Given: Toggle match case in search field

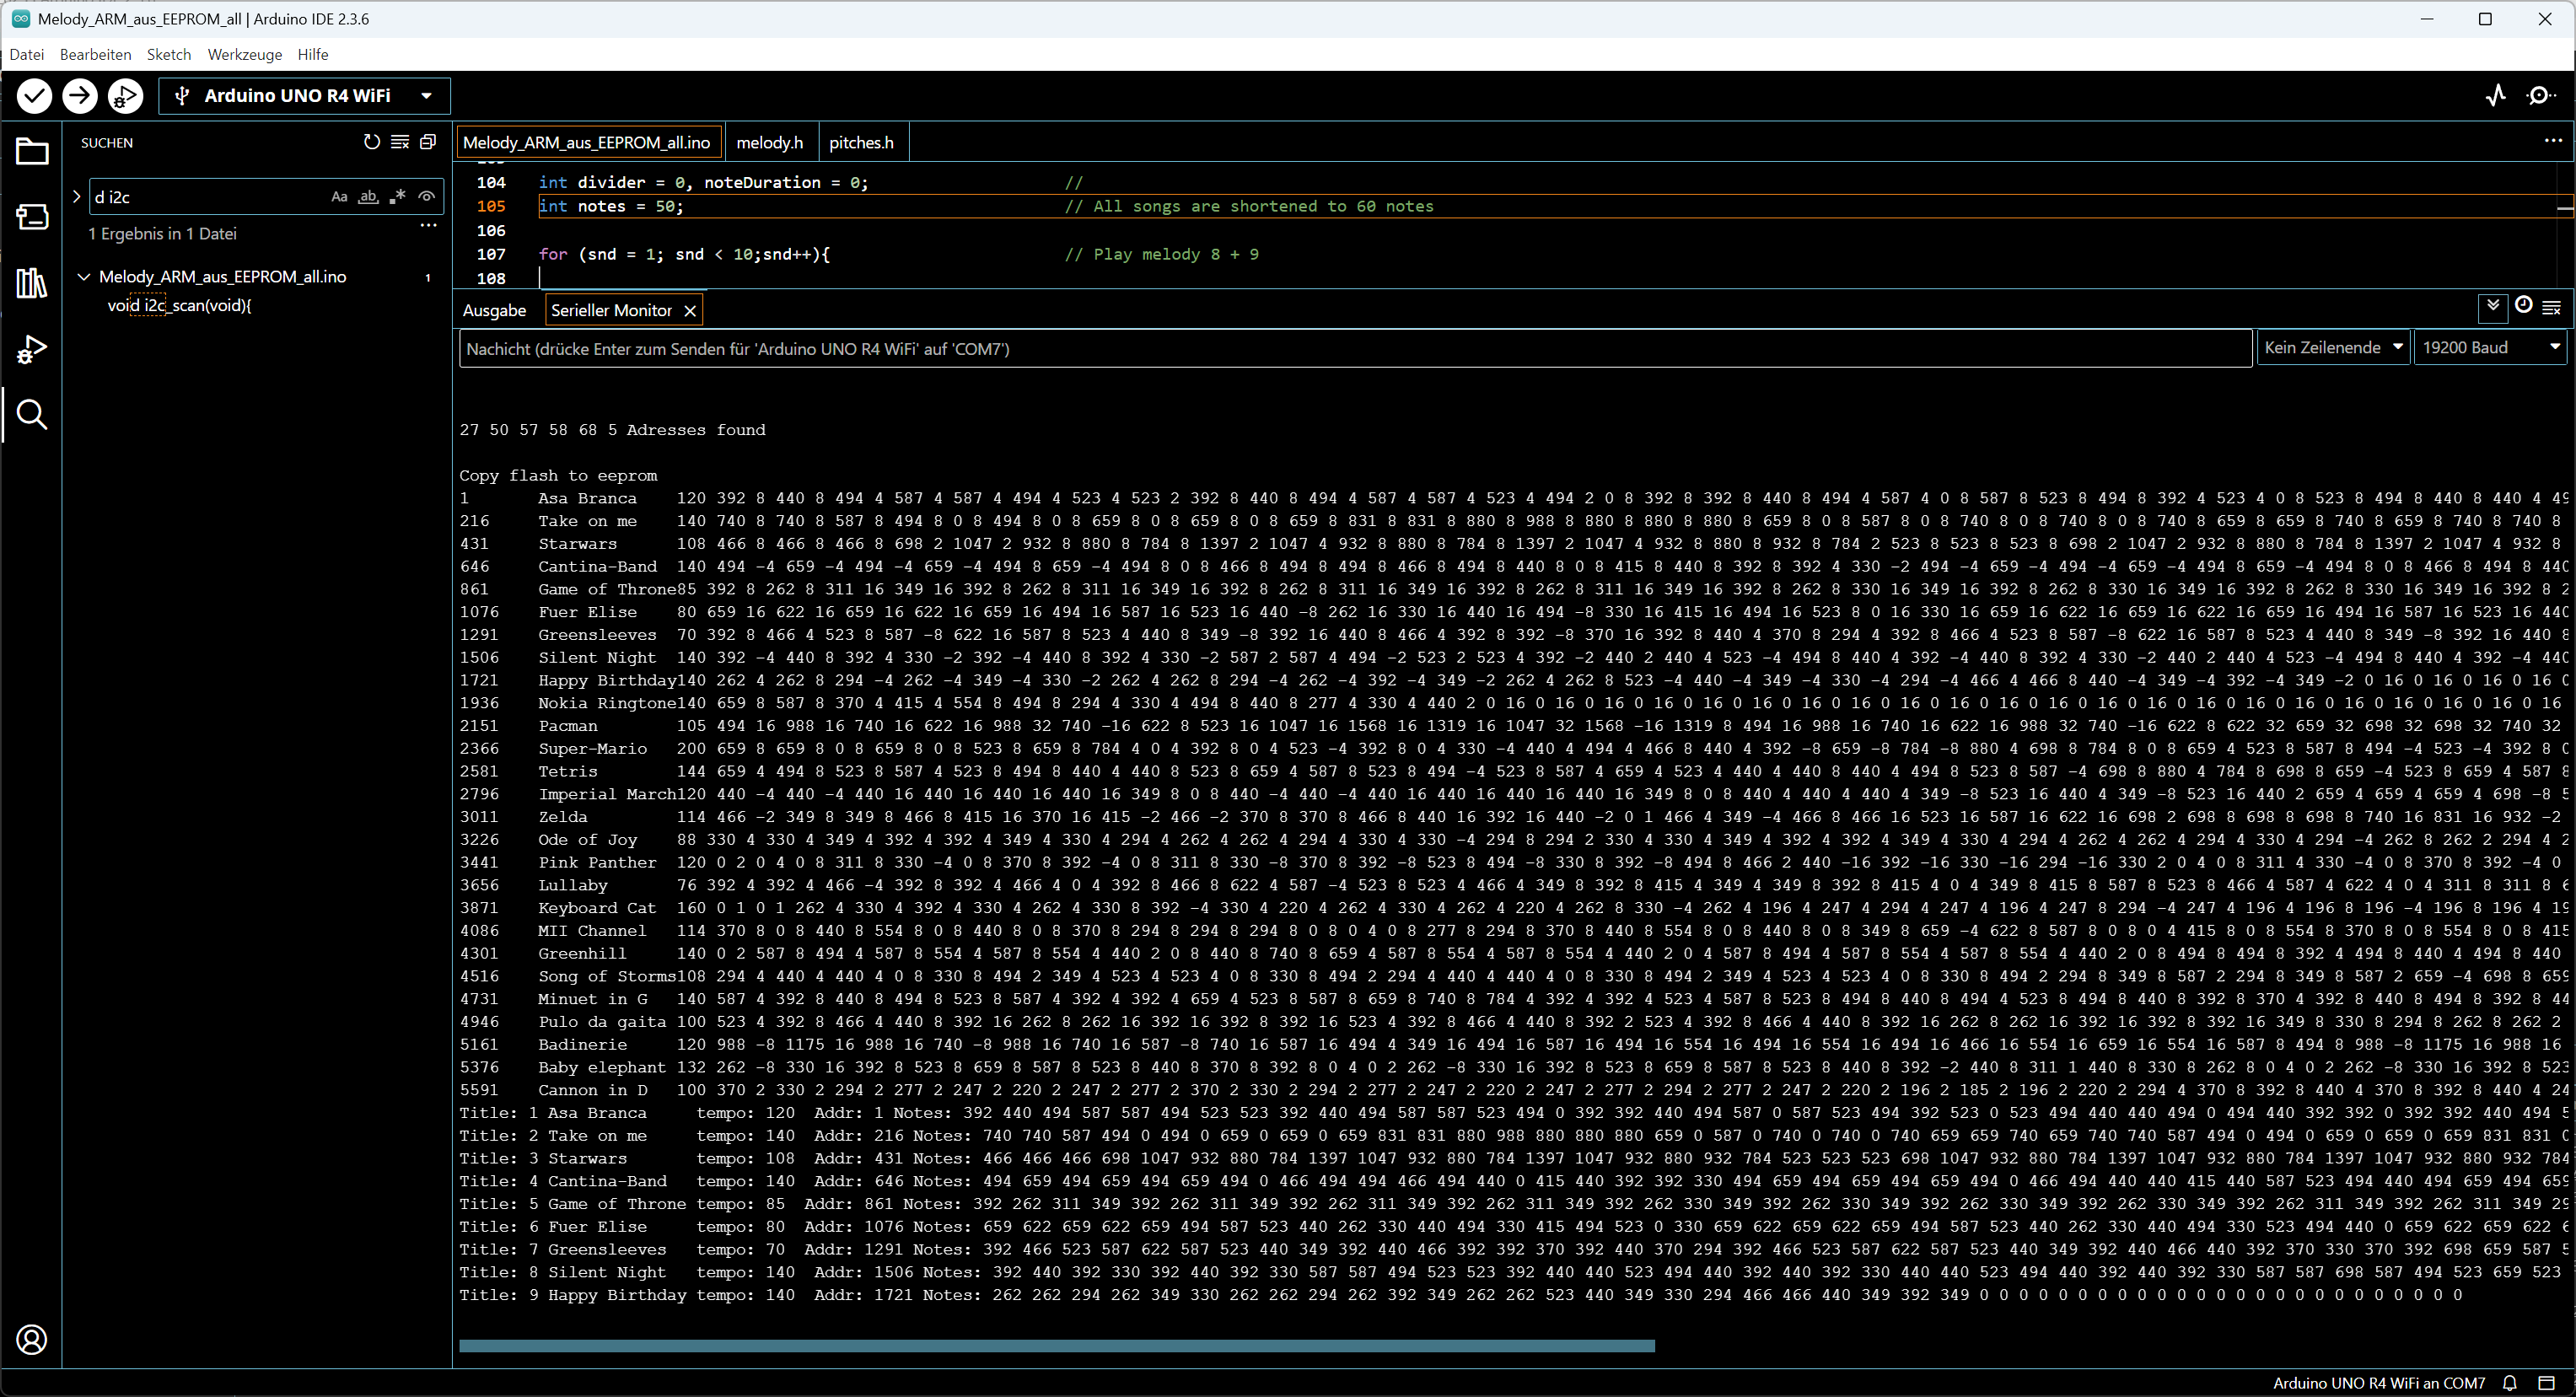Looking at the screenshot, I should click(x=339, y=197).
